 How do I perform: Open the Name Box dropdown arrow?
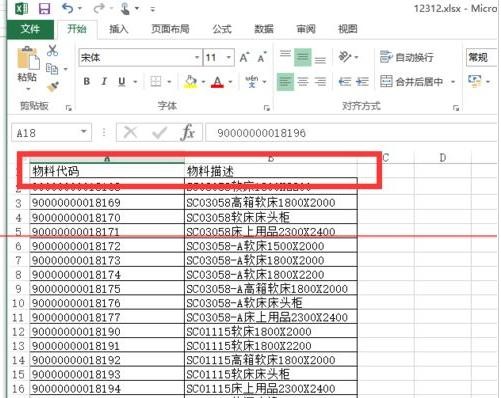84,132
